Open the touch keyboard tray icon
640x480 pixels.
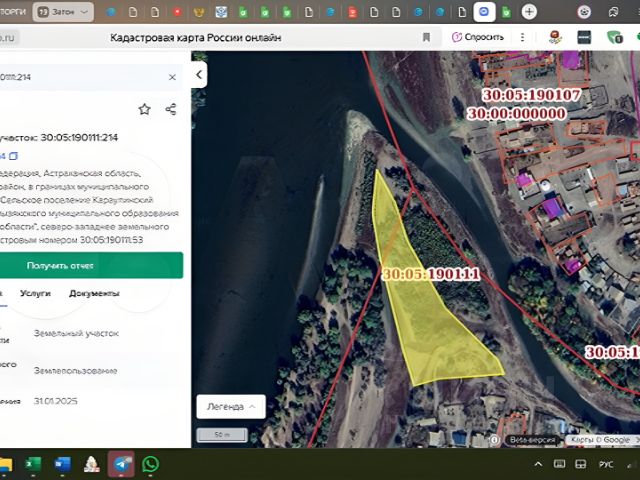click(x=559, y=464)
